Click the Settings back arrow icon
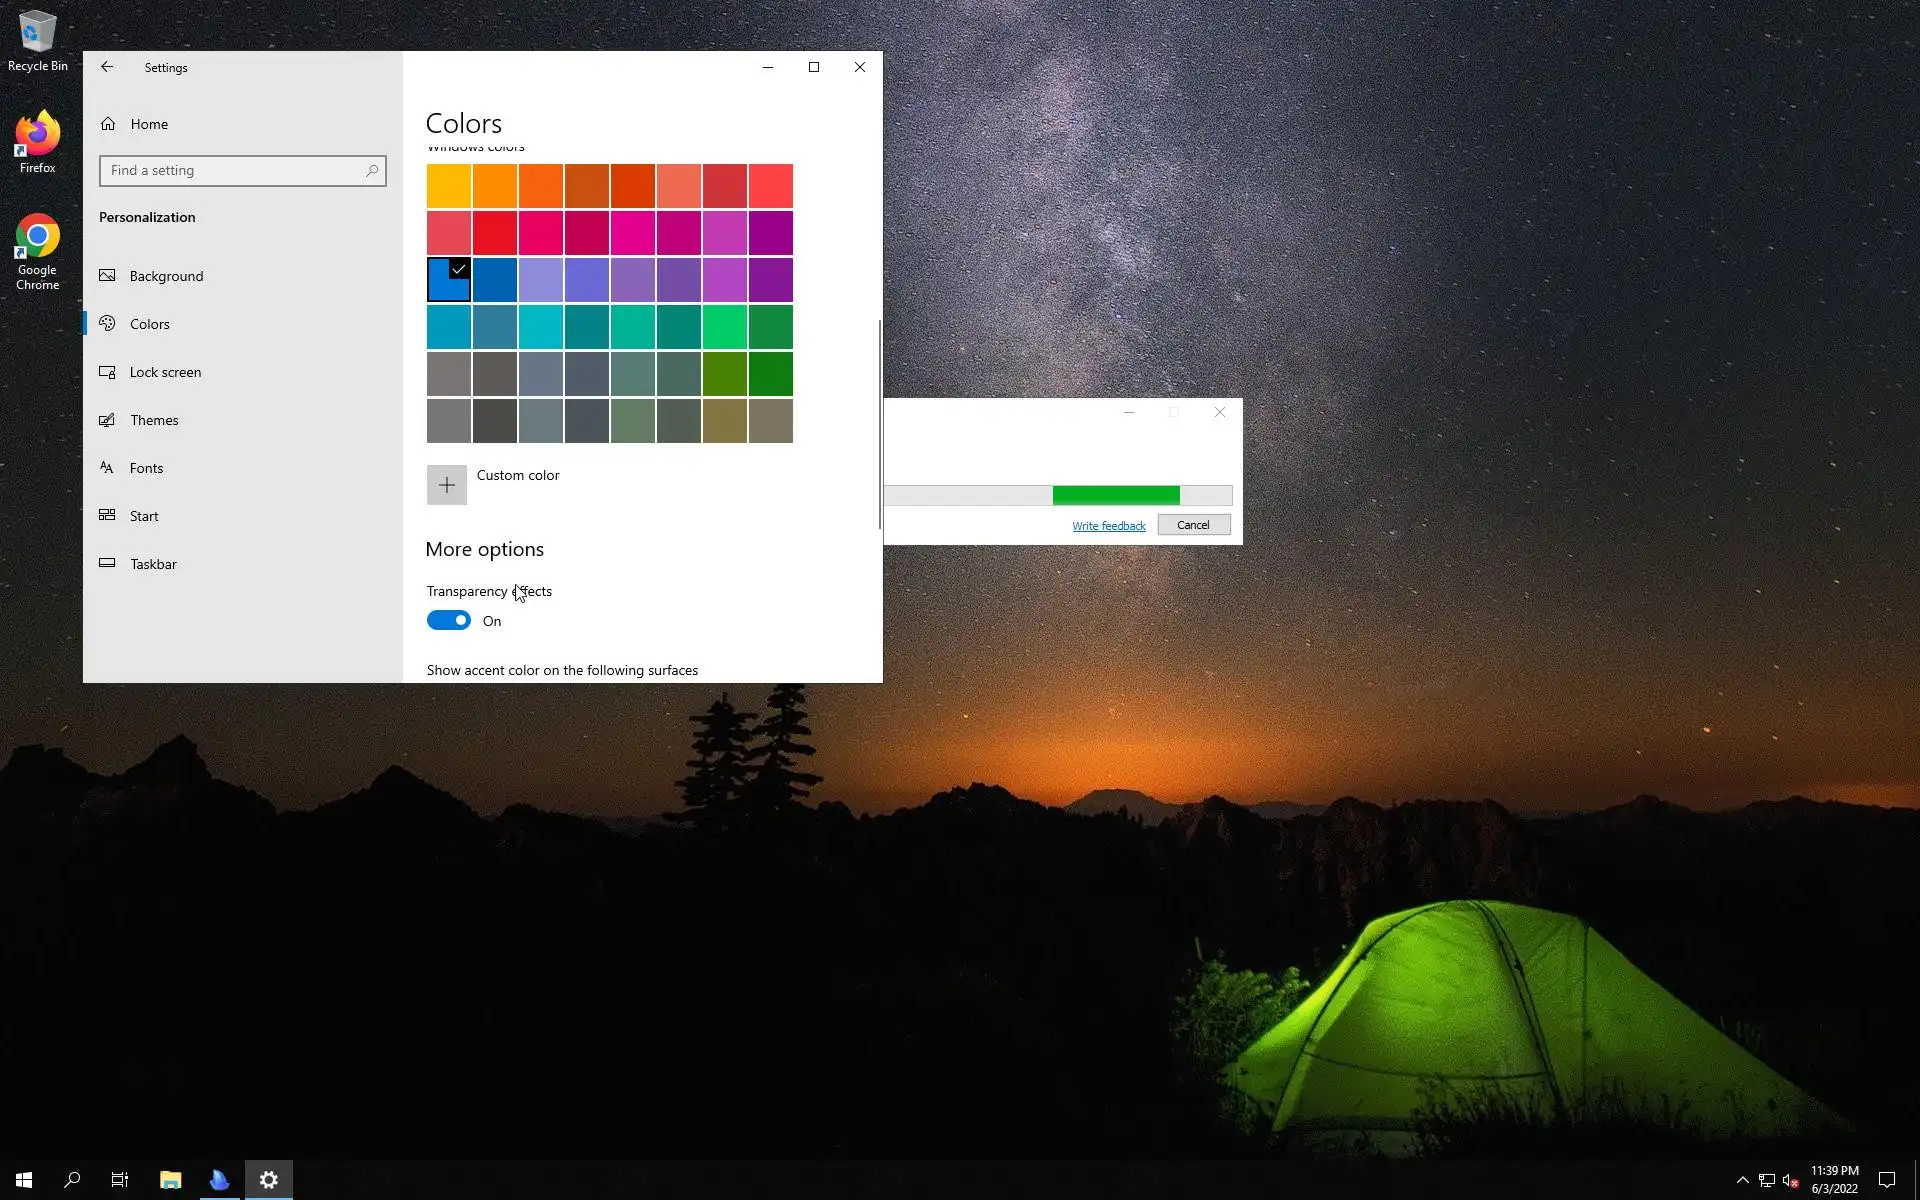Image resolution: width=1920 pixels, height=1200 pixels. point(107,67)
